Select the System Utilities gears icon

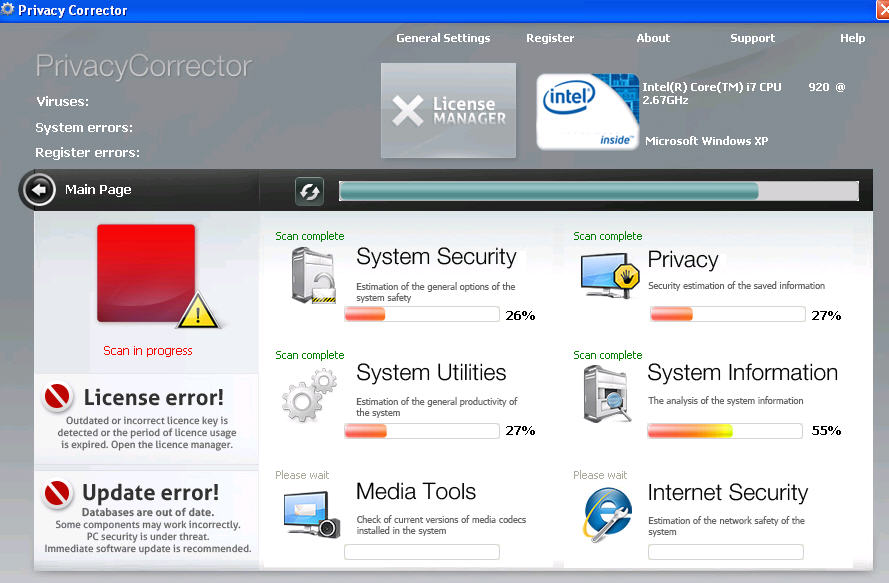tap(310, 393)
